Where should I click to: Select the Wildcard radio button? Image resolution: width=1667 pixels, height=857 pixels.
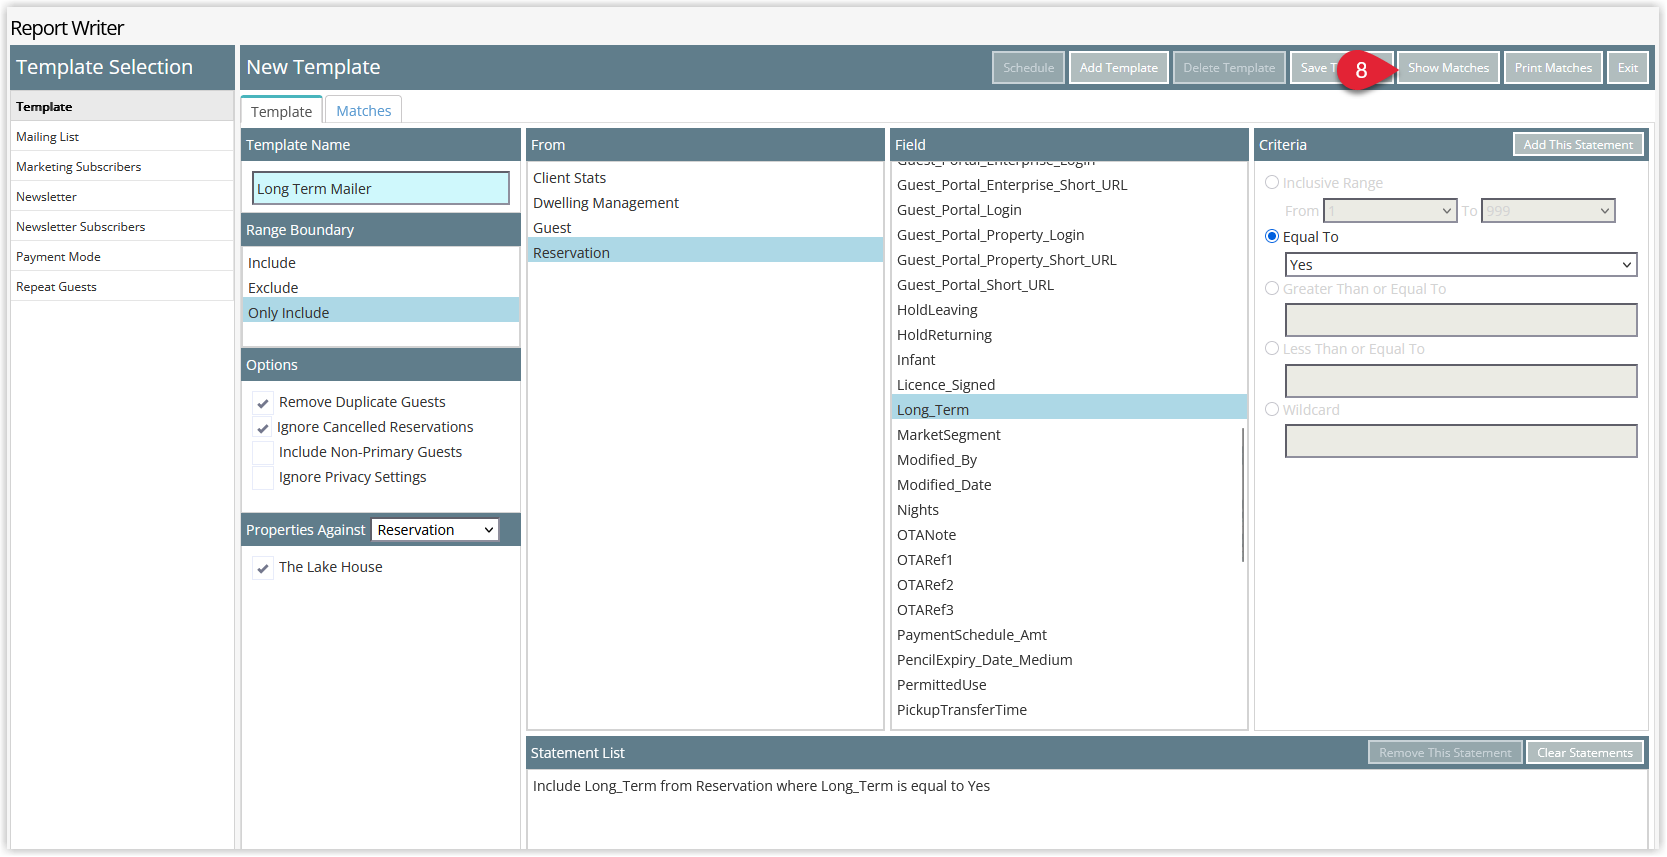pyautogui.click(x=1272, y=410)
